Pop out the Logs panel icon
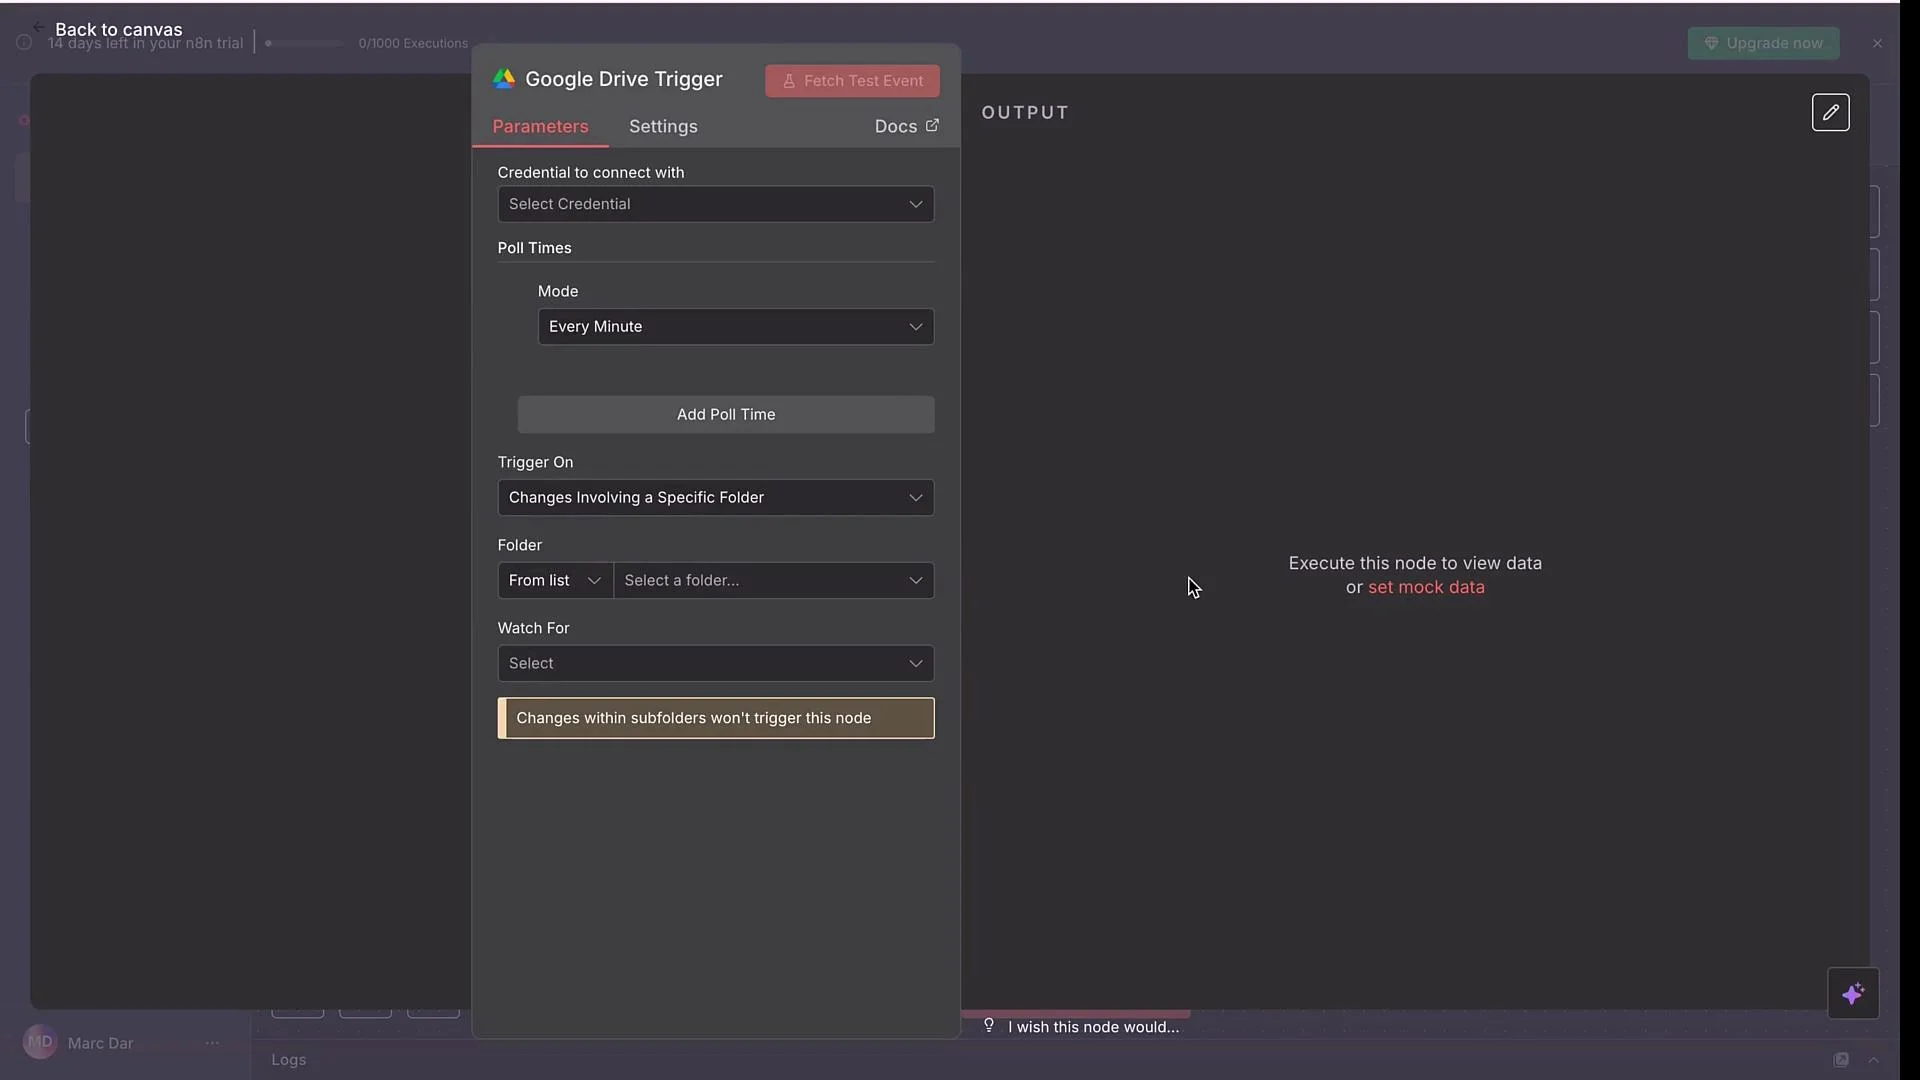 [1841, 1060]
